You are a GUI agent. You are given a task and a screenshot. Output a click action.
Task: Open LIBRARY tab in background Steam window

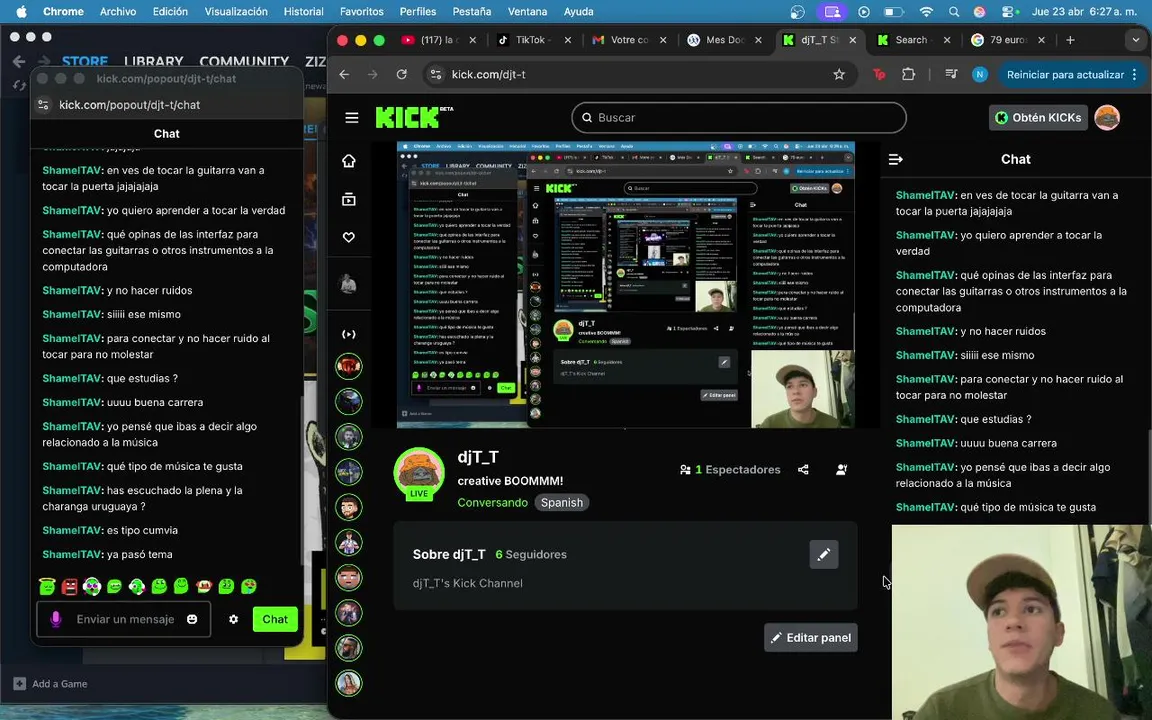coord(154,62)
